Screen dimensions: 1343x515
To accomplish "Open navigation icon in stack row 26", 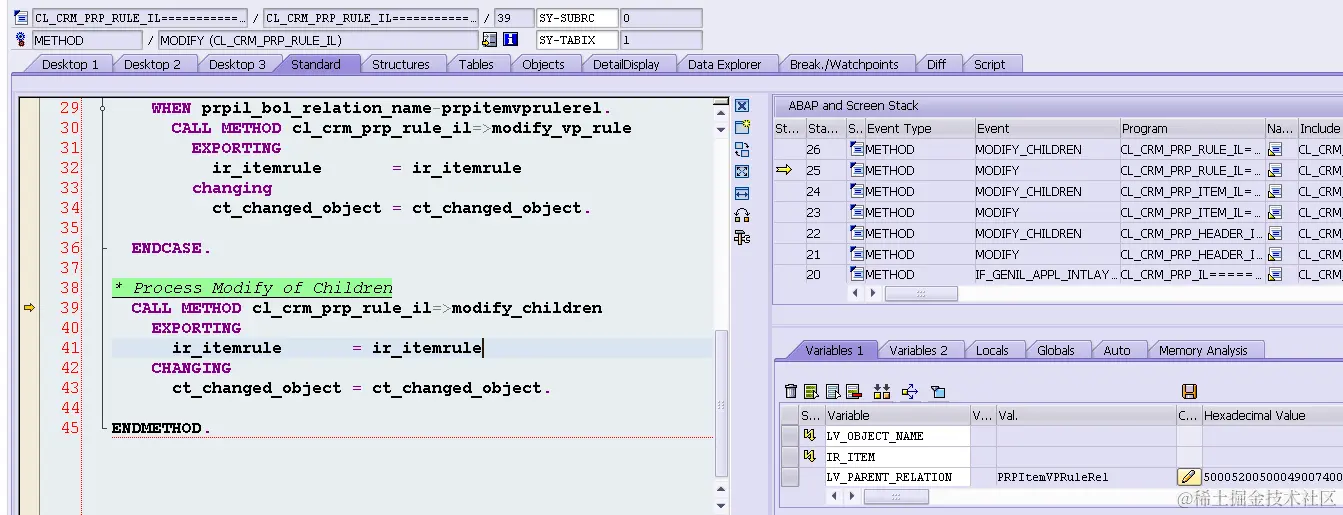I will pyautogui.click(x=1275, y=149).
